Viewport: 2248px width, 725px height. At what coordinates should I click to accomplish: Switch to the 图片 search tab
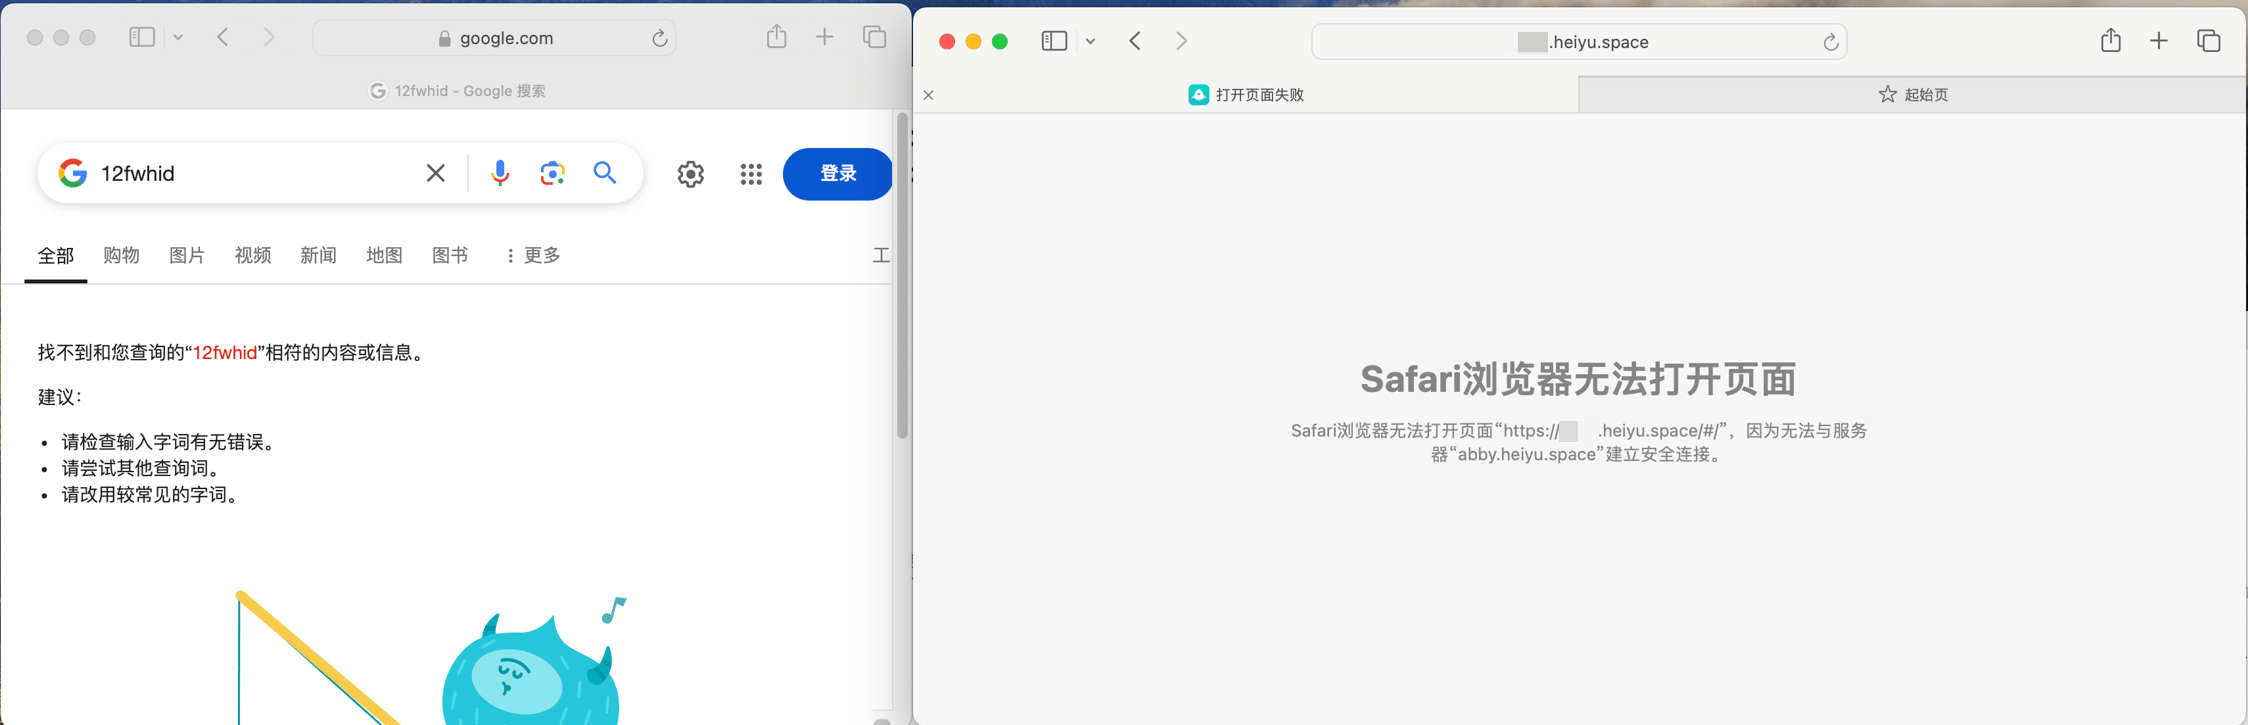point(187,255)
